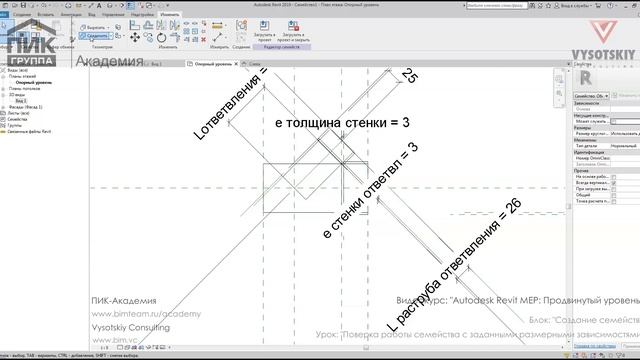Switch to 'Опорный уровень' view tab

[213, 64]
